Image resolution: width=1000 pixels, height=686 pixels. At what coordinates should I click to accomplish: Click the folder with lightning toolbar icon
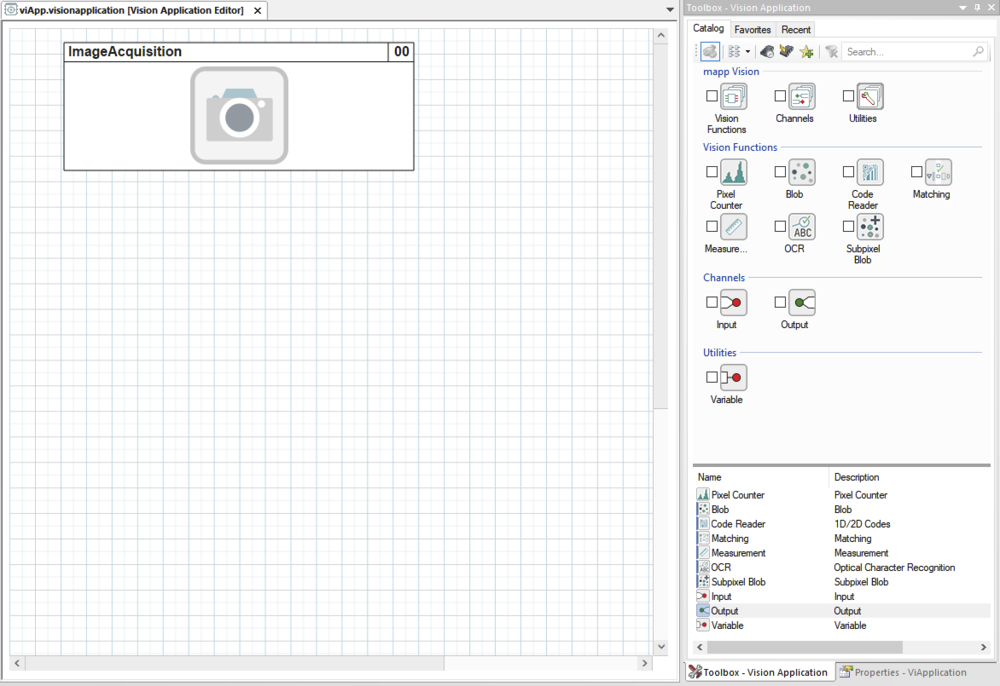[786, 52]
